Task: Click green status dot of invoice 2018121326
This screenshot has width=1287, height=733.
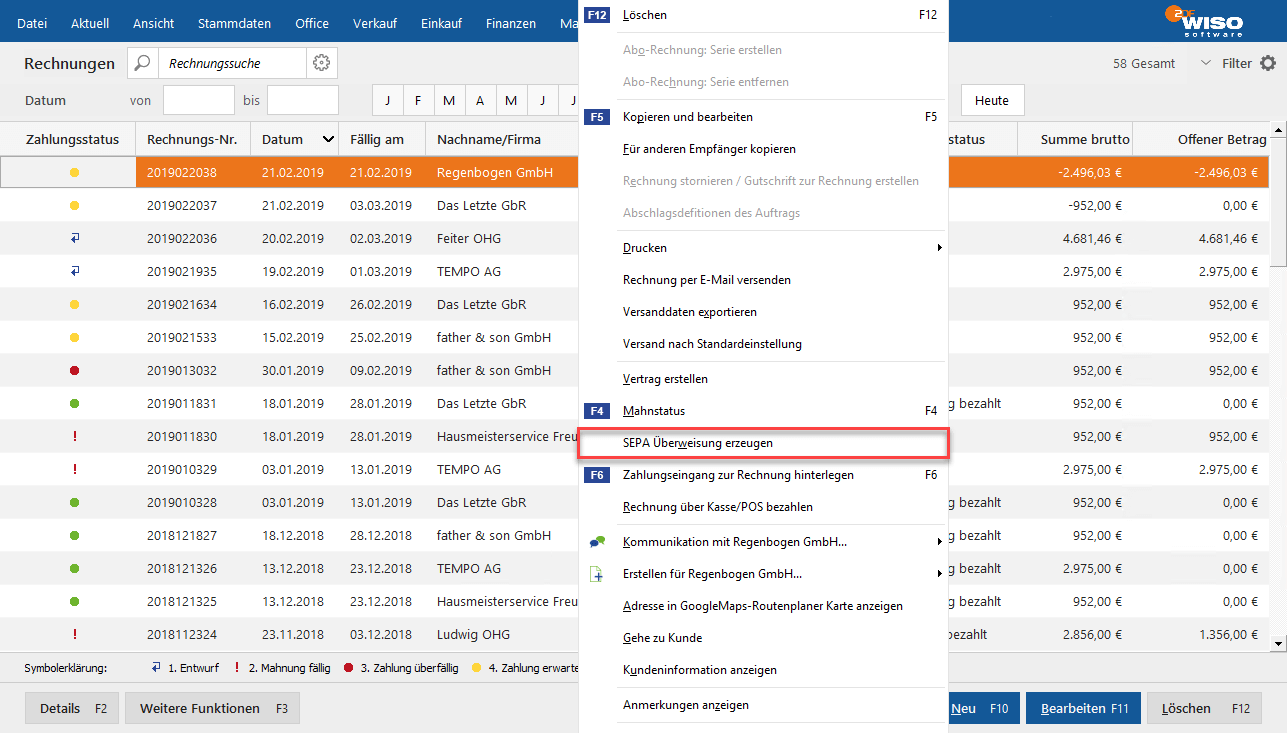Action: pos(74,569)
